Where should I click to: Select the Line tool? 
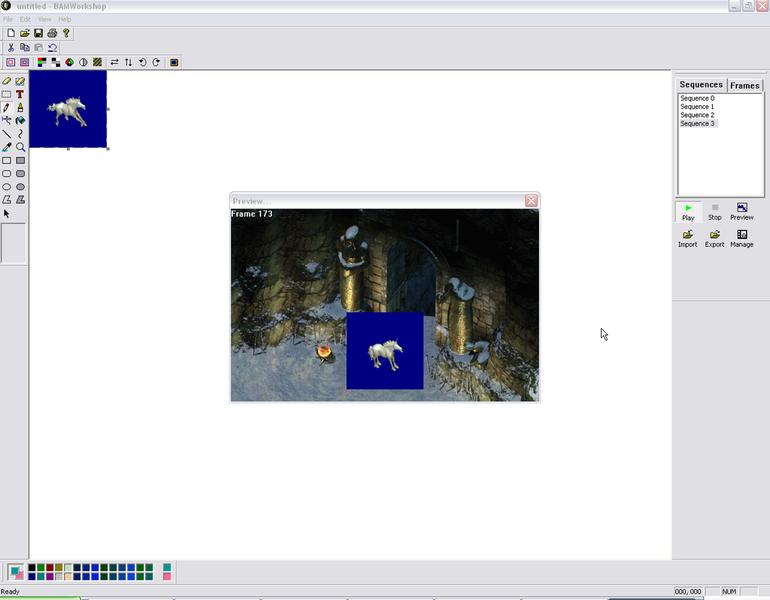click(7, 134)
